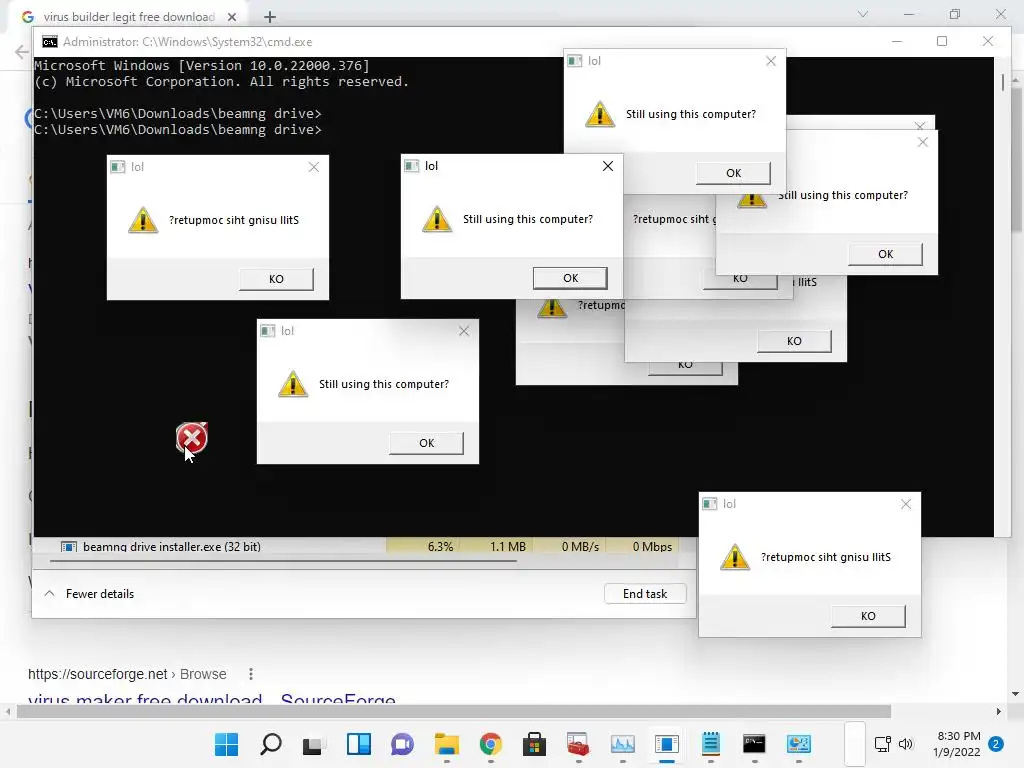Click End task in Task Manager
The width and height of the screenshot is (1024, 768).
[645, 594]
